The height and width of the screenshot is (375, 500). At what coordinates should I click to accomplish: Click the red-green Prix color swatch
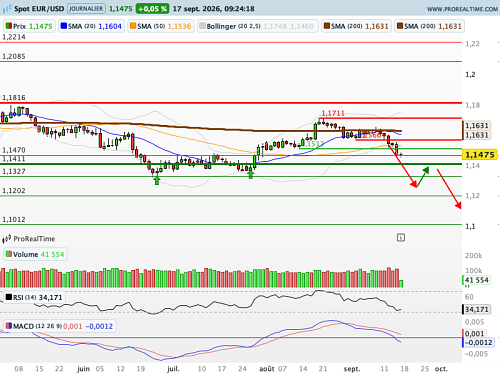click(9, 26)
